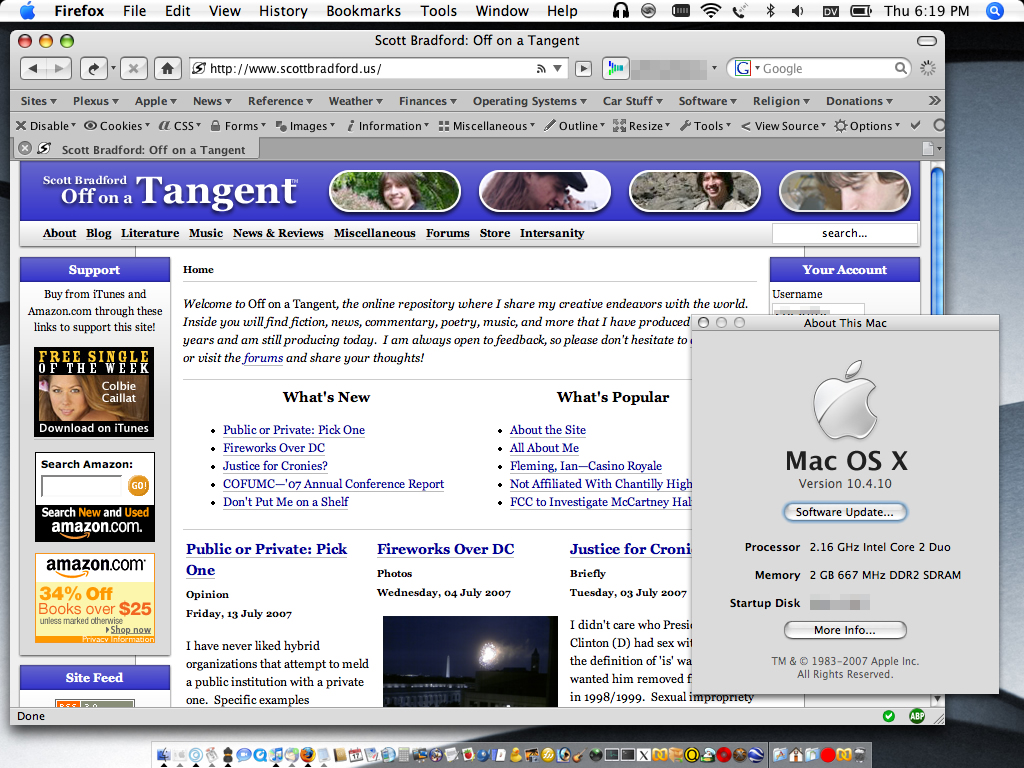This screenshot has height=768, width=1024.
Task: Expand the address bar history dropdown arrow
Action: pyautogui.click(x=558, y=69)
